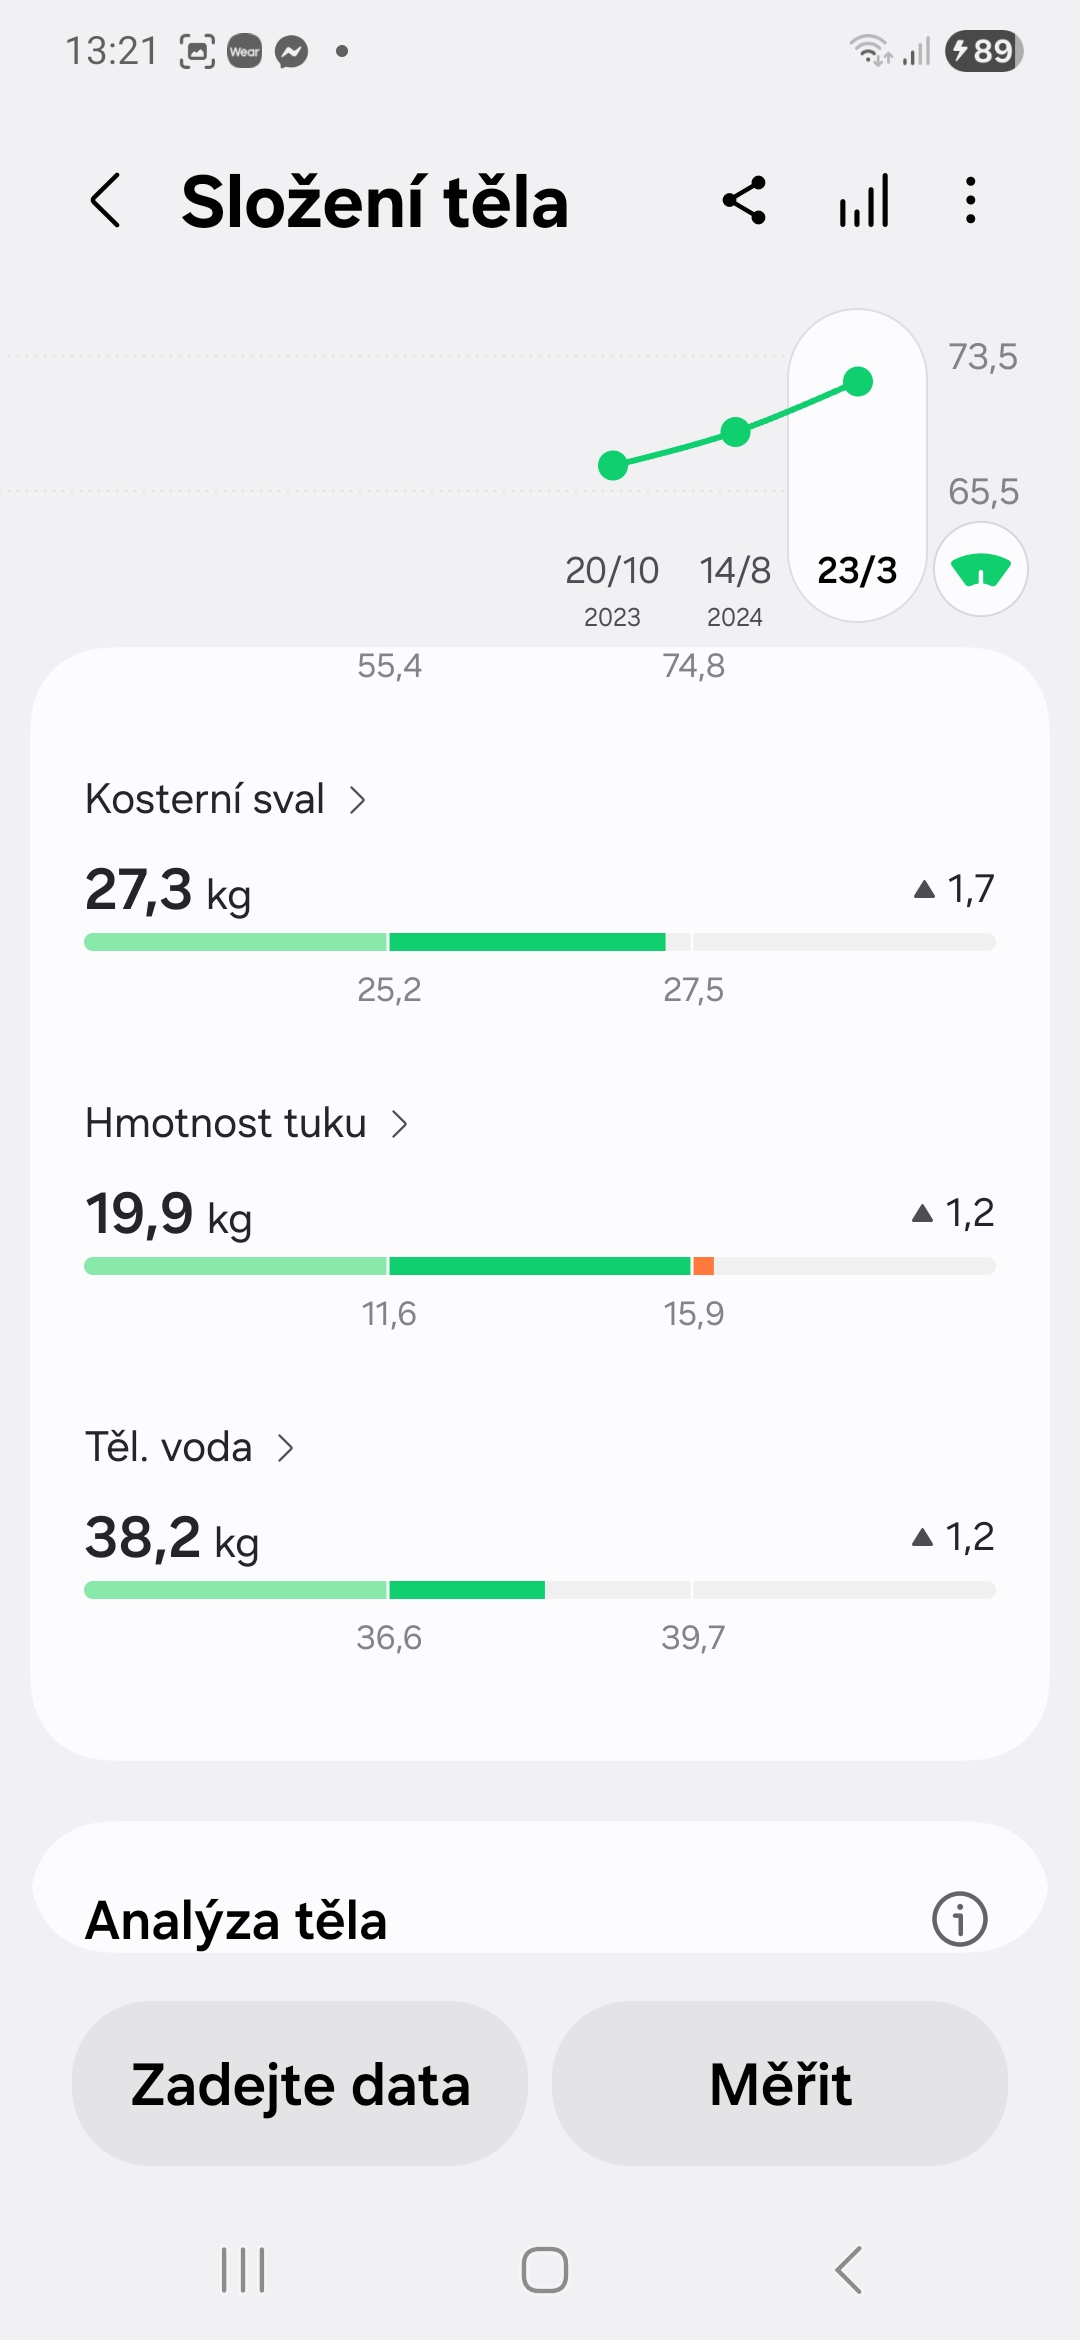Expand Hmotnost tuku details
Screen dimensions: 1080x2340
click(x=399, y=1124)
